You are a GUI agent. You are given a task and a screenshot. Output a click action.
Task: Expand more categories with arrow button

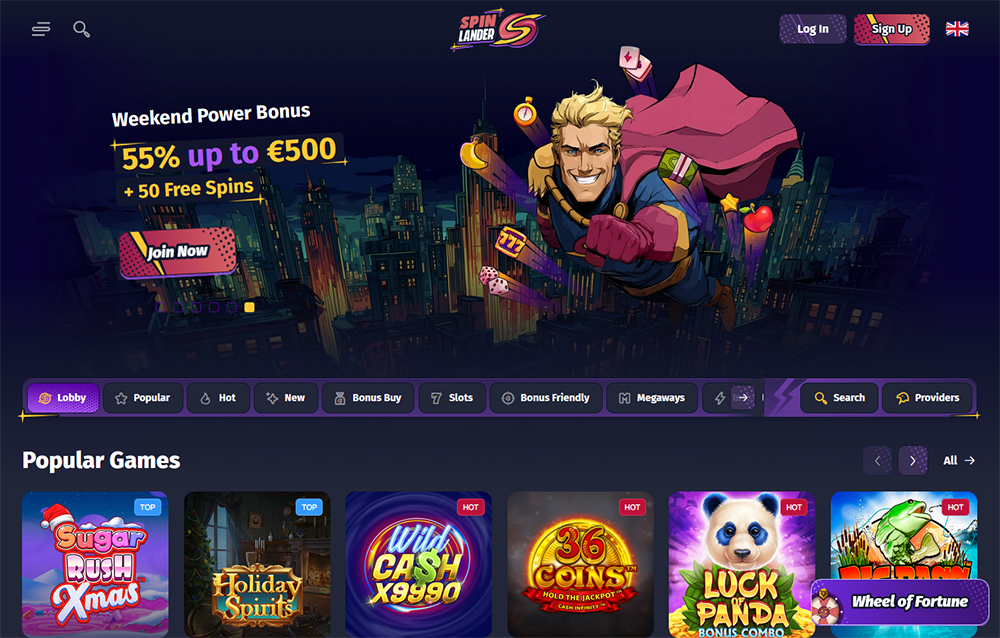pos(743,397)
